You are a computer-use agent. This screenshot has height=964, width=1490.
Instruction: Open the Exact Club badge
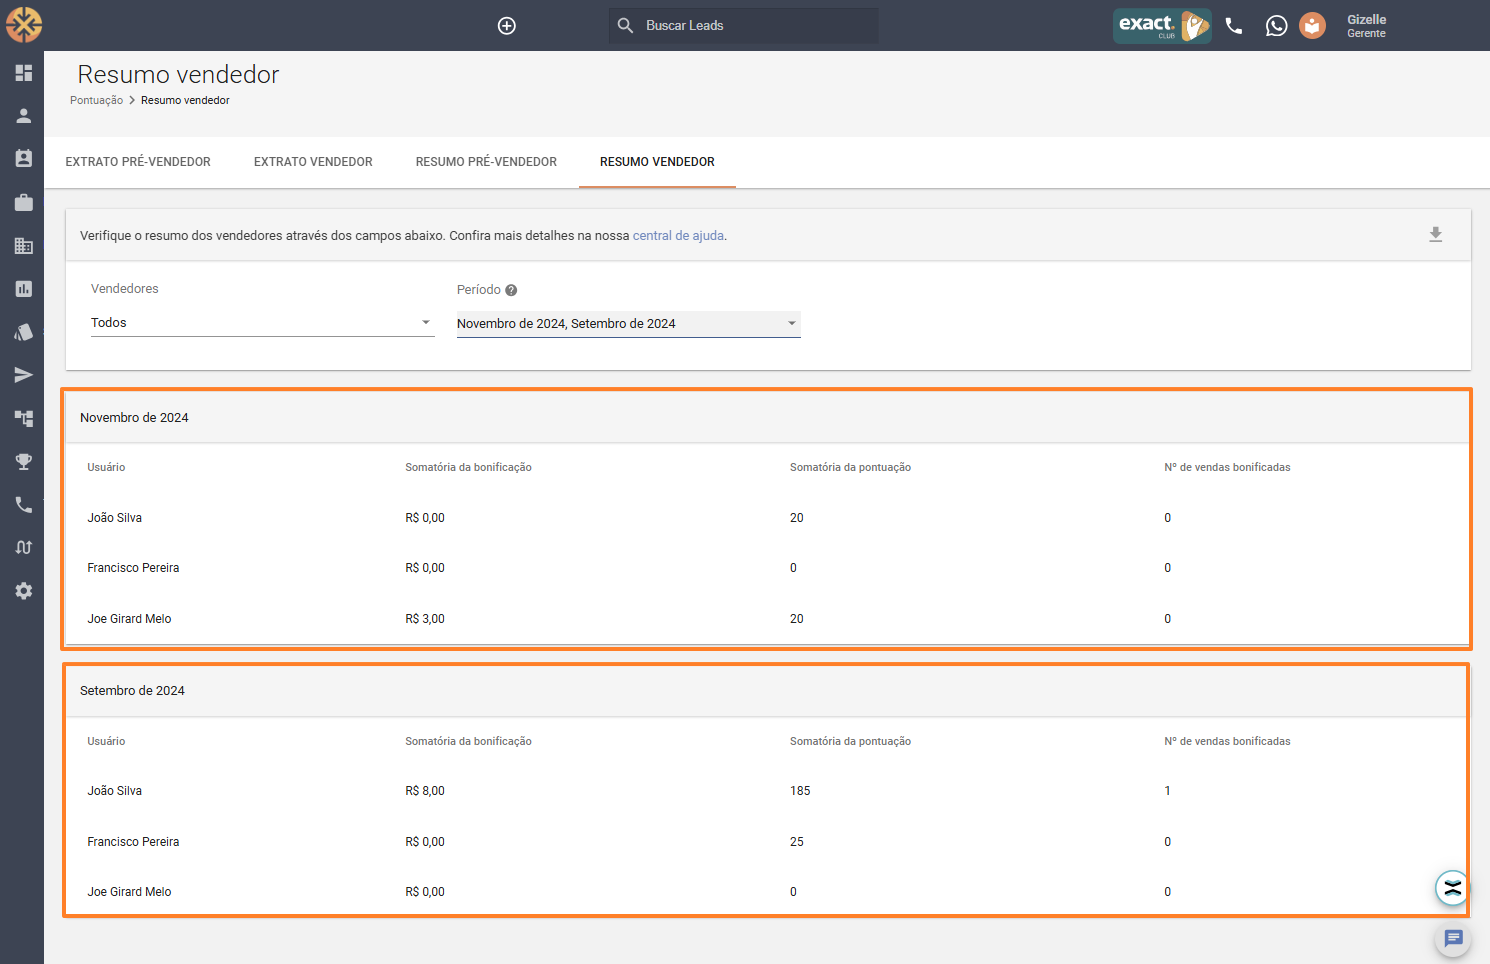pos(1162,25)
